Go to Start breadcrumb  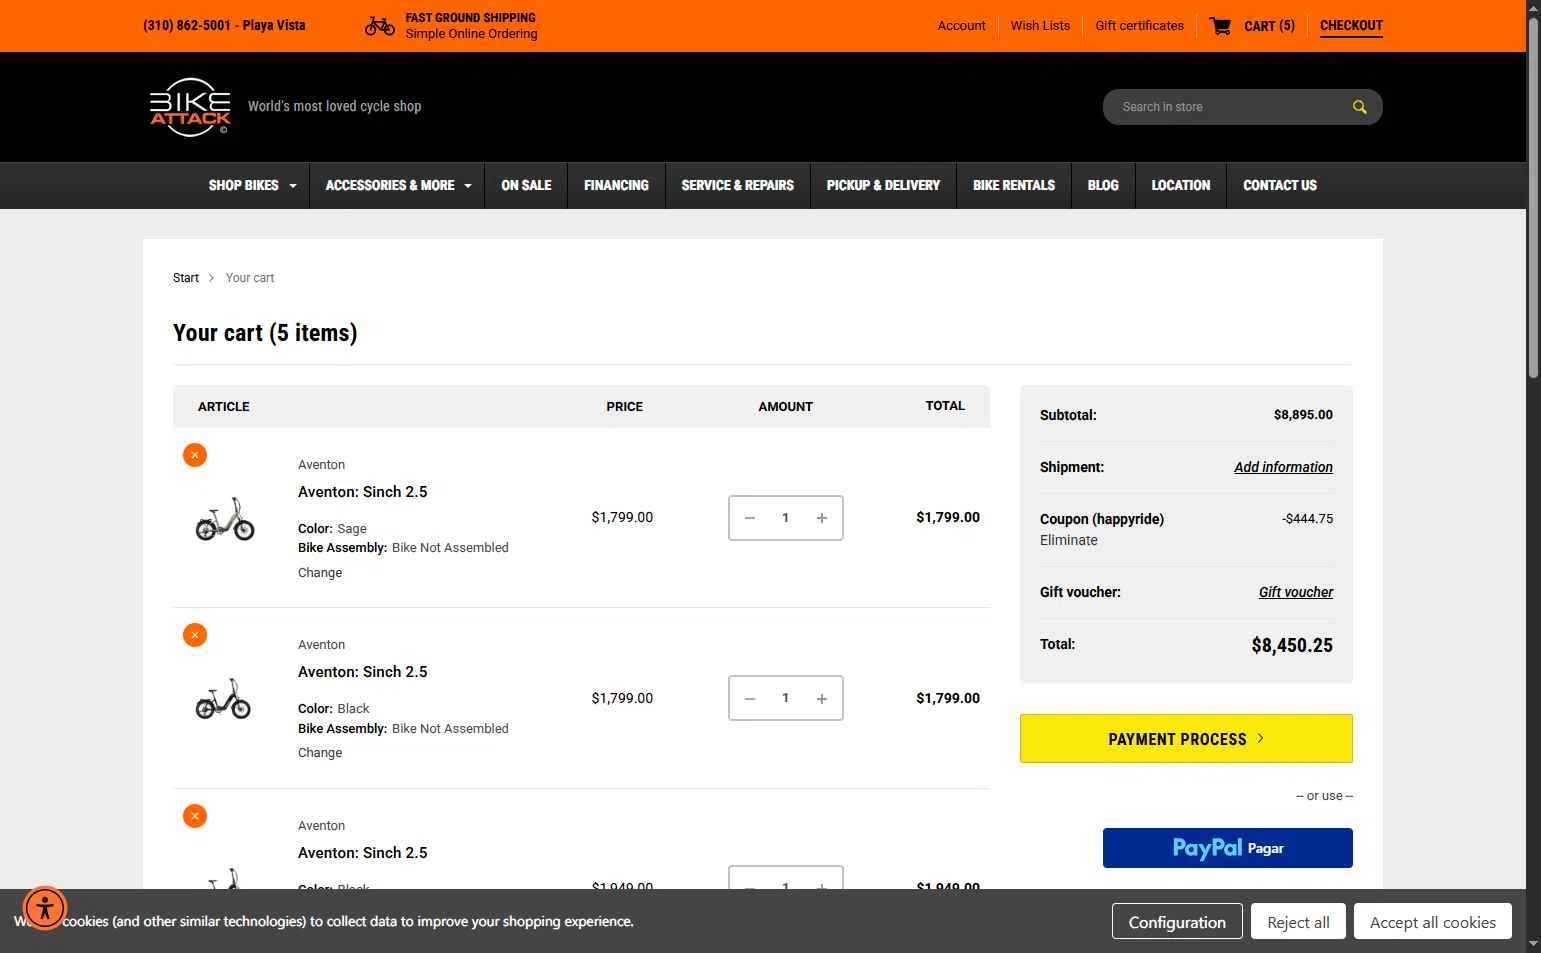pos(186,278)
